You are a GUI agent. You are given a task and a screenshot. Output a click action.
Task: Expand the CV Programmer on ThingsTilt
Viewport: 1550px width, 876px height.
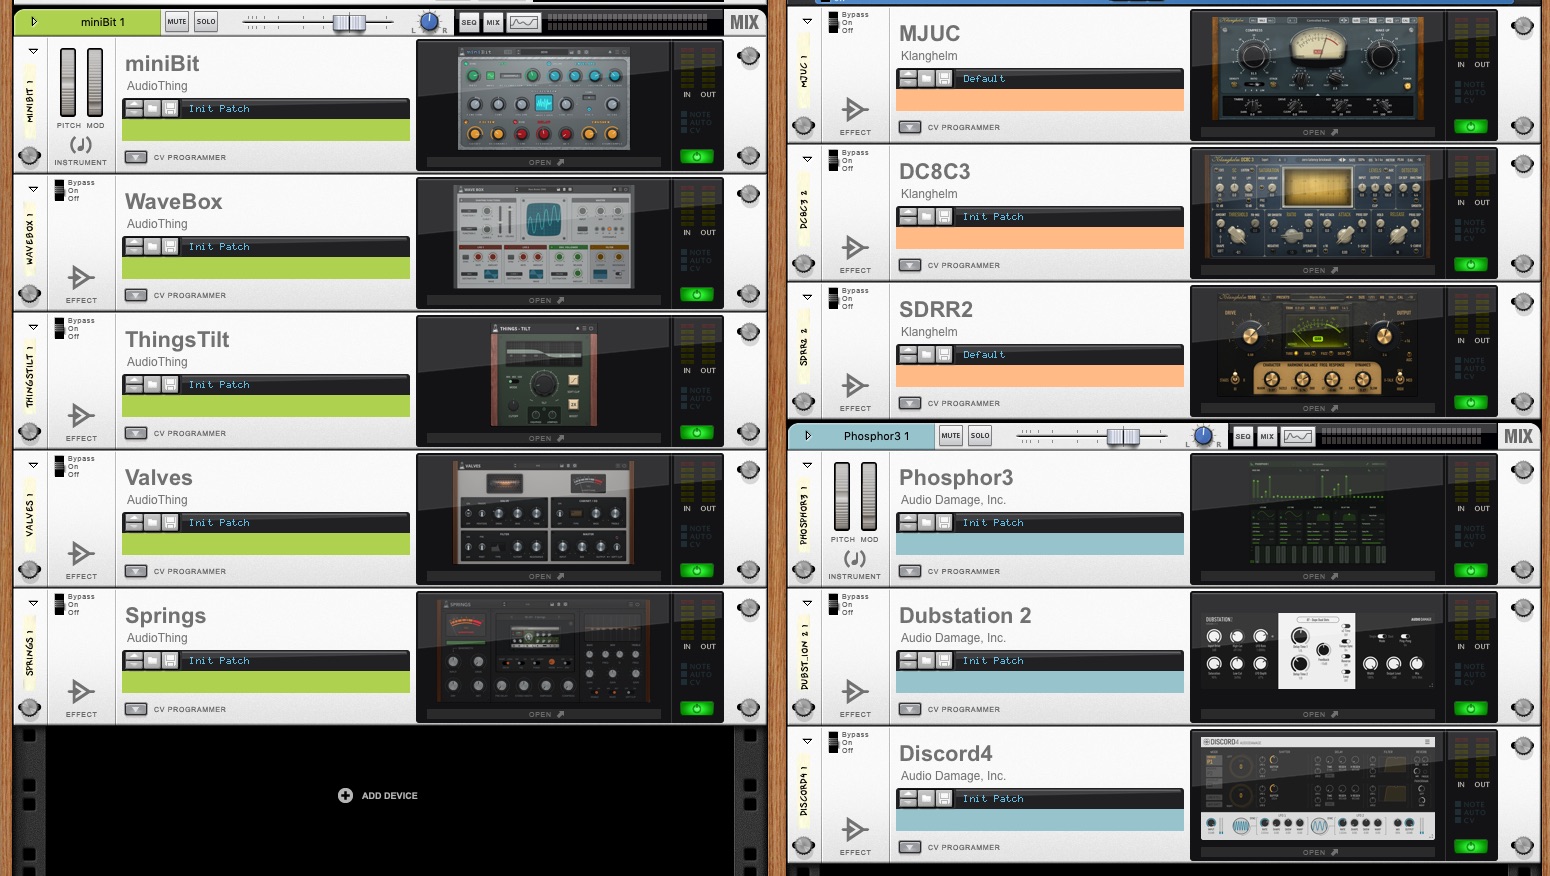click(x=136, y=433)
